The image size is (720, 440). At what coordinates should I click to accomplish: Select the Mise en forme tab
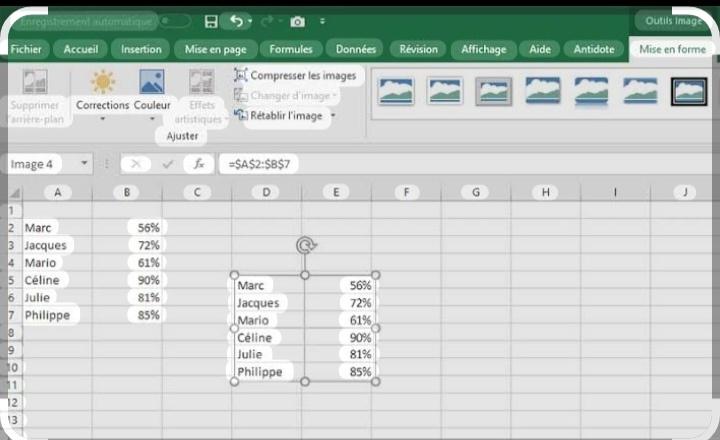(x=672, y=49)
